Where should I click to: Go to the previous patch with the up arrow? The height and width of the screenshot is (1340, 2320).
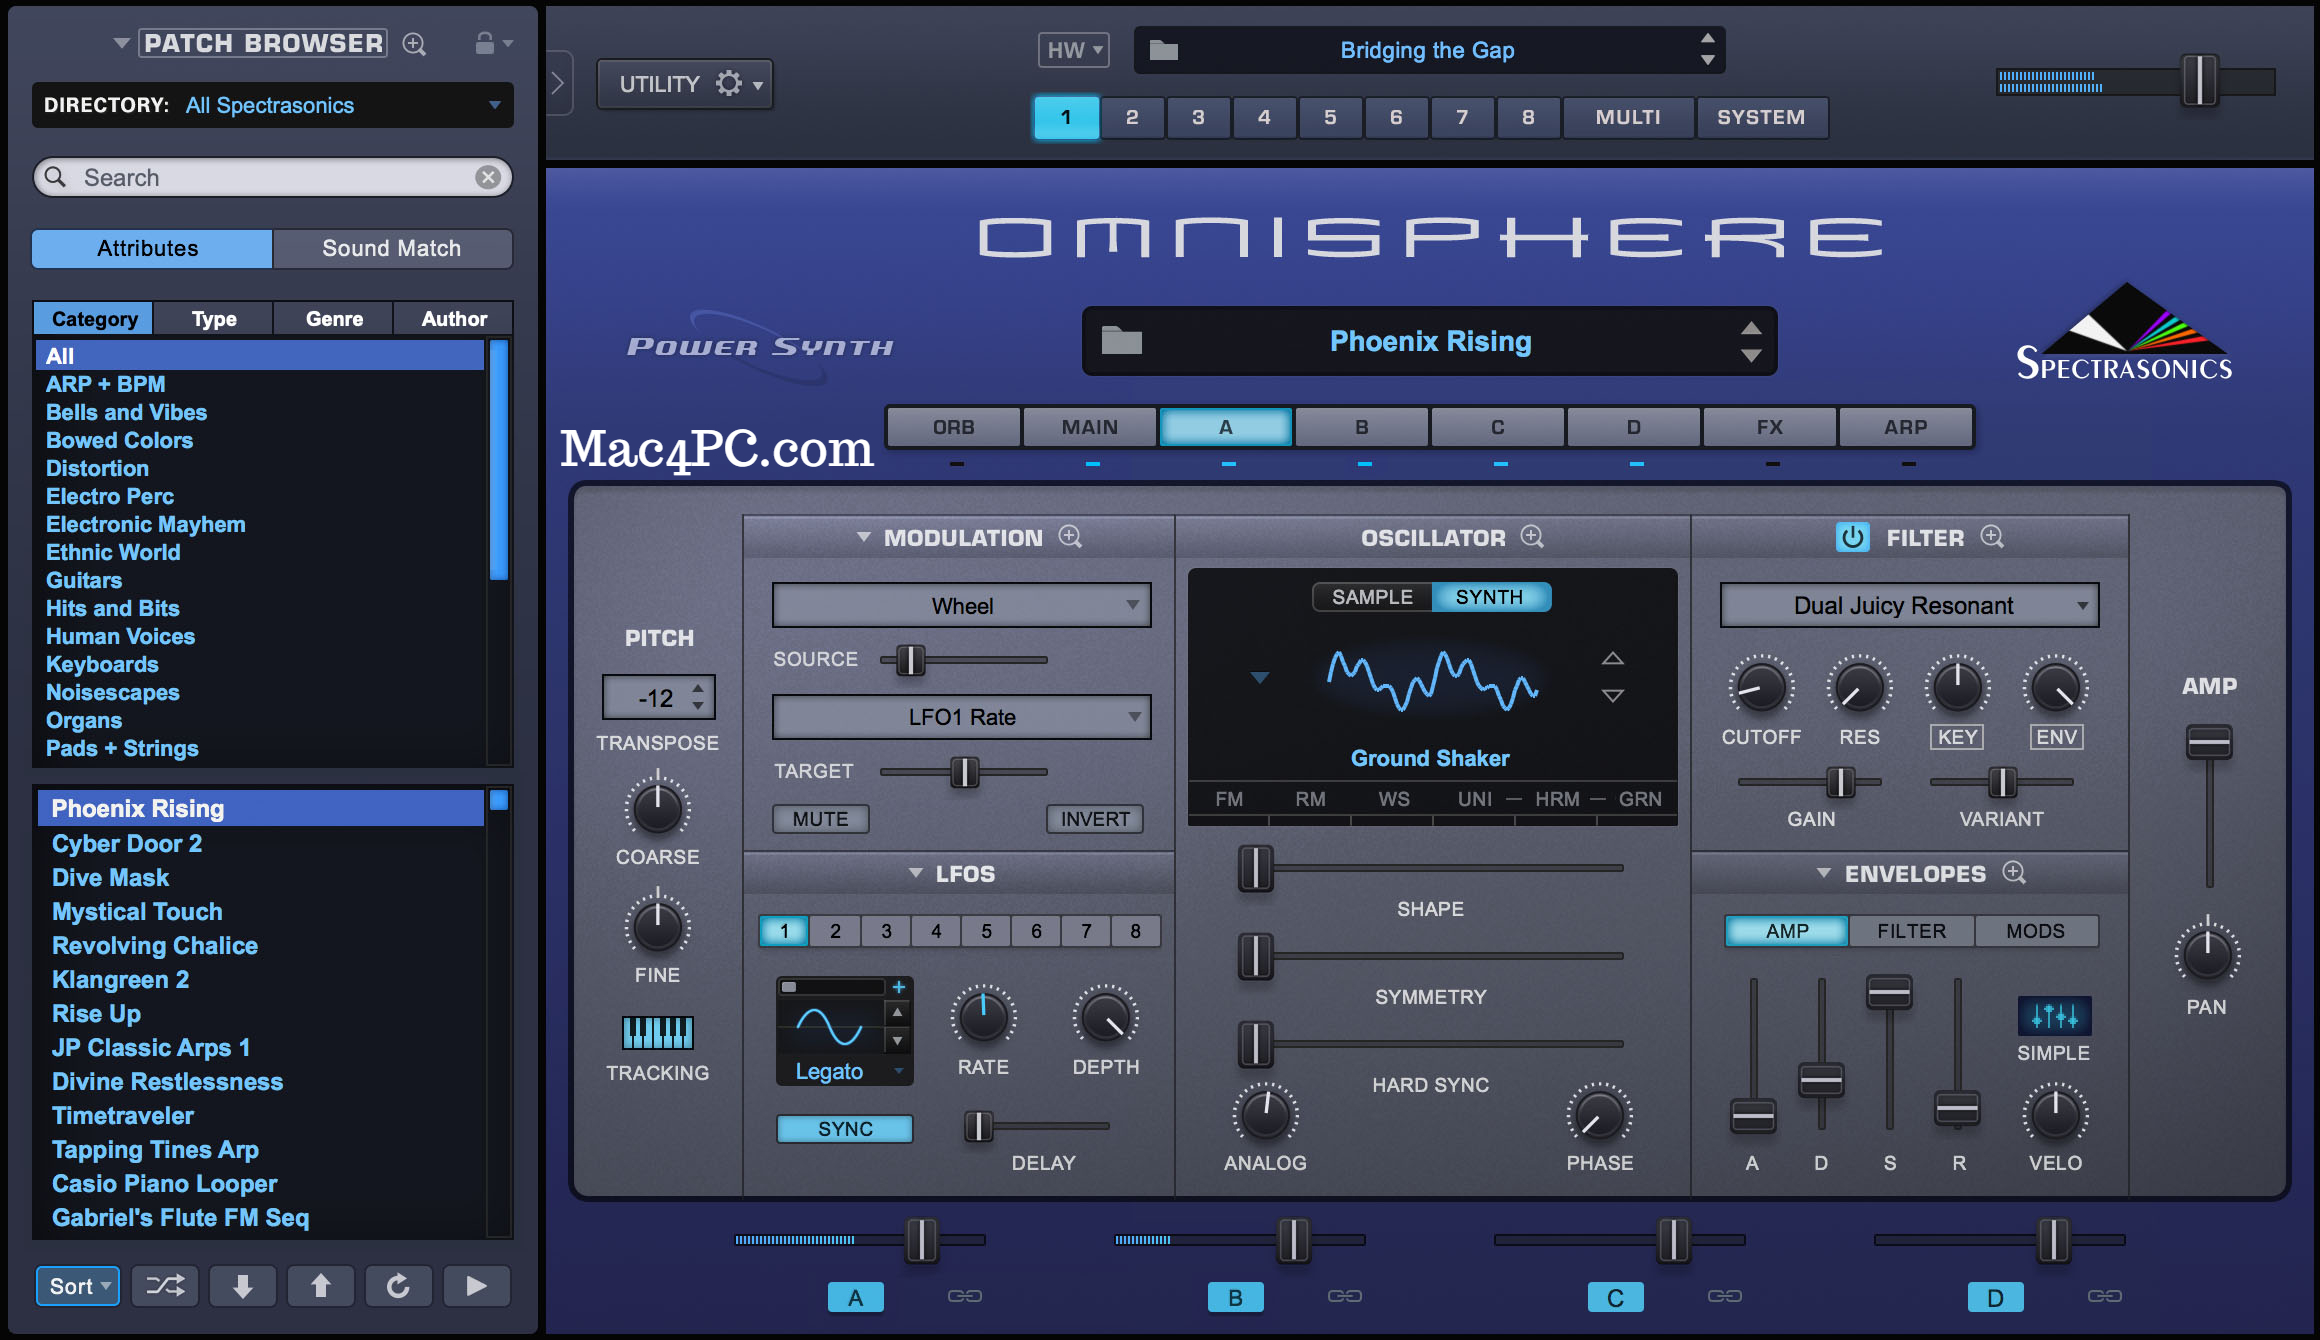321,1286
